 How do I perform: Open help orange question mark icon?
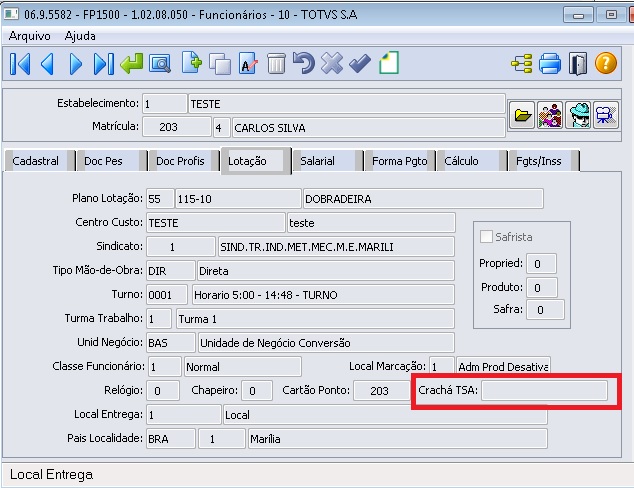[606, 63]
